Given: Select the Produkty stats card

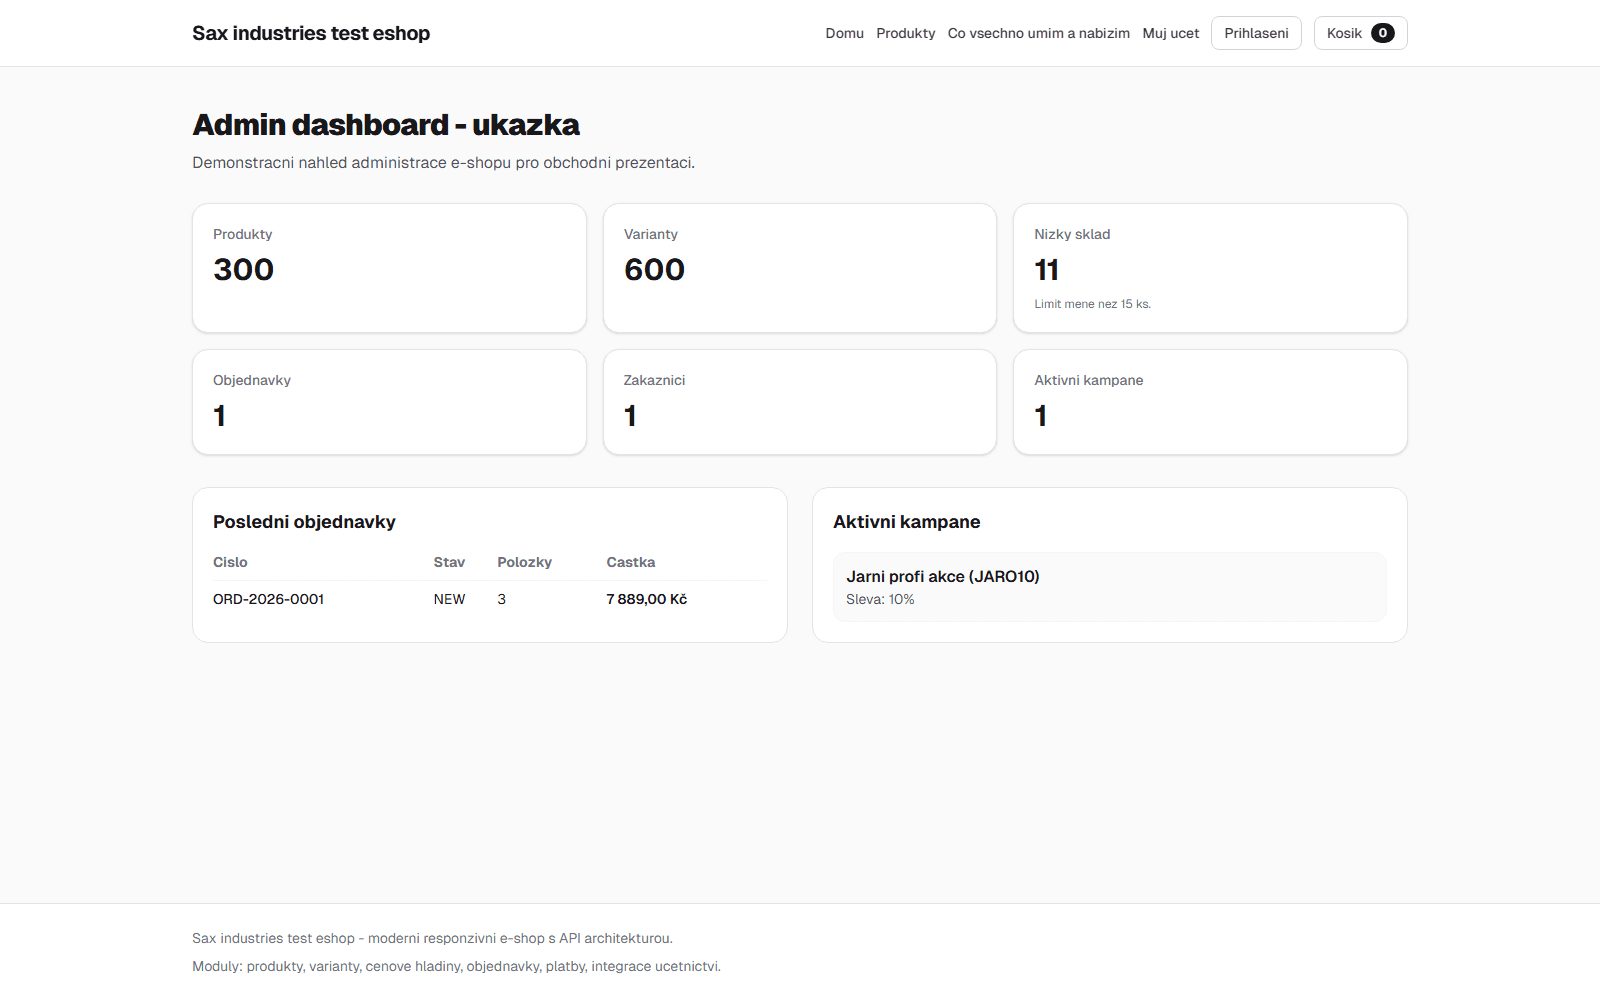Looking at the screenshot, I should click(389, 268).
